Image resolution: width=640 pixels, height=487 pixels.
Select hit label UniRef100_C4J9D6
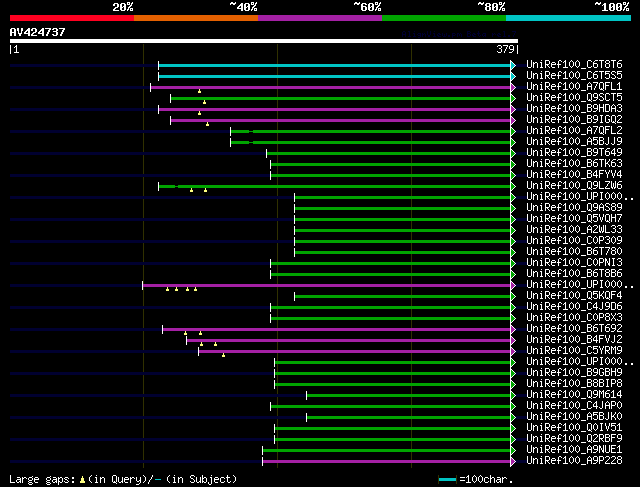(x=574, y=307)
